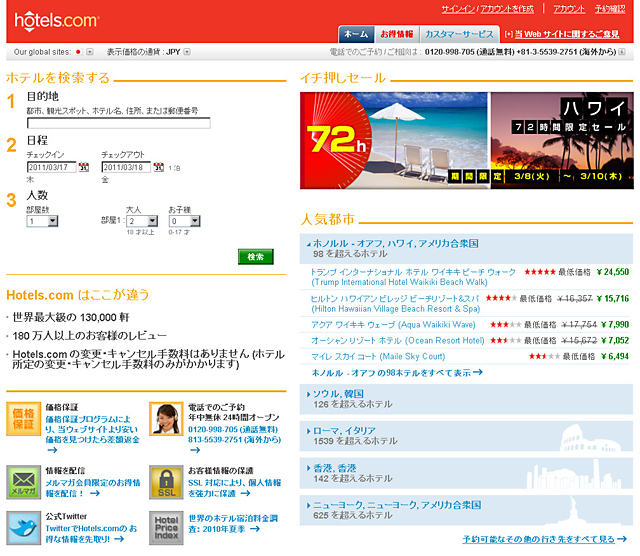Open the 部屋数 room count dropdown
Viewport: 640px width, 556px height.
tap(42, 221)
